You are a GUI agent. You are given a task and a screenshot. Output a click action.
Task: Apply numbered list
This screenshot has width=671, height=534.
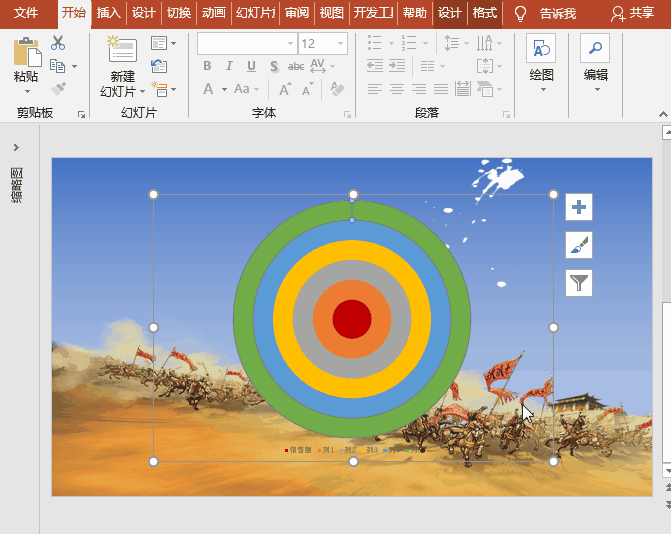click(409, 43)
